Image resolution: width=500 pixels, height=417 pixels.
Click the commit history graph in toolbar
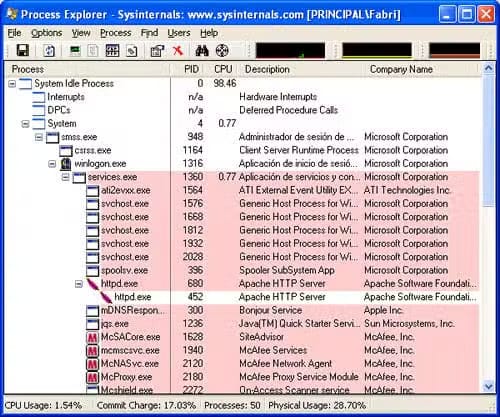click(x=377, y=50)
